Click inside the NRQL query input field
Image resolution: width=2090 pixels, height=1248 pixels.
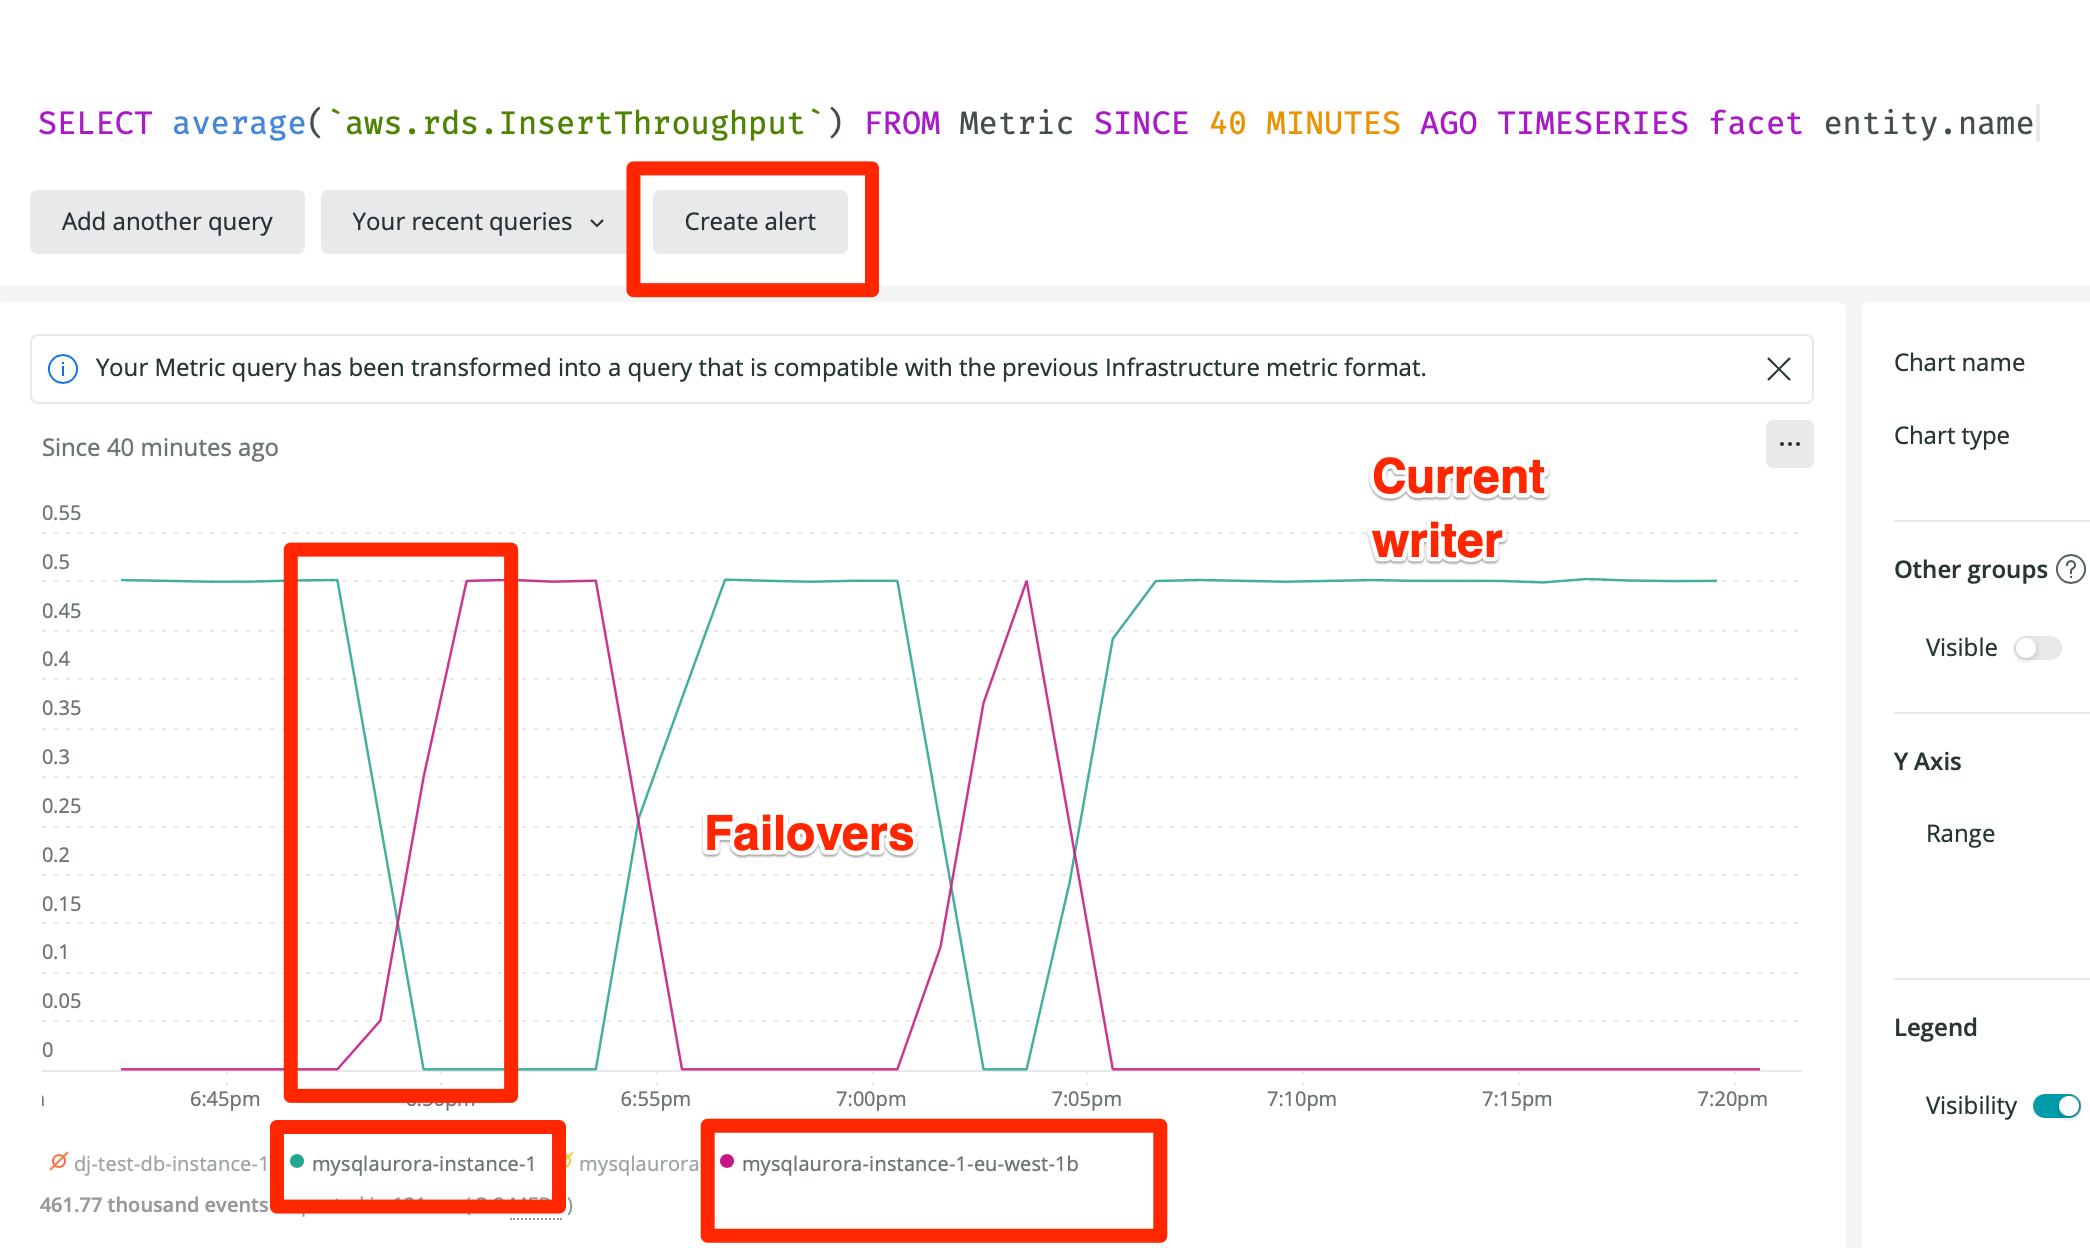coord(1000,122)
